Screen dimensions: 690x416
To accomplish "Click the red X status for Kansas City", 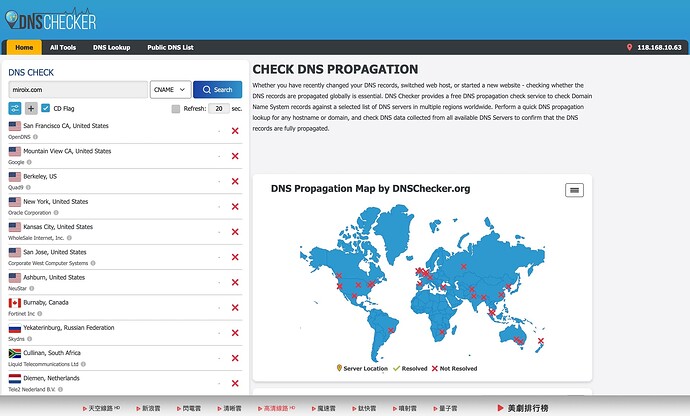I will click(235, 232).
